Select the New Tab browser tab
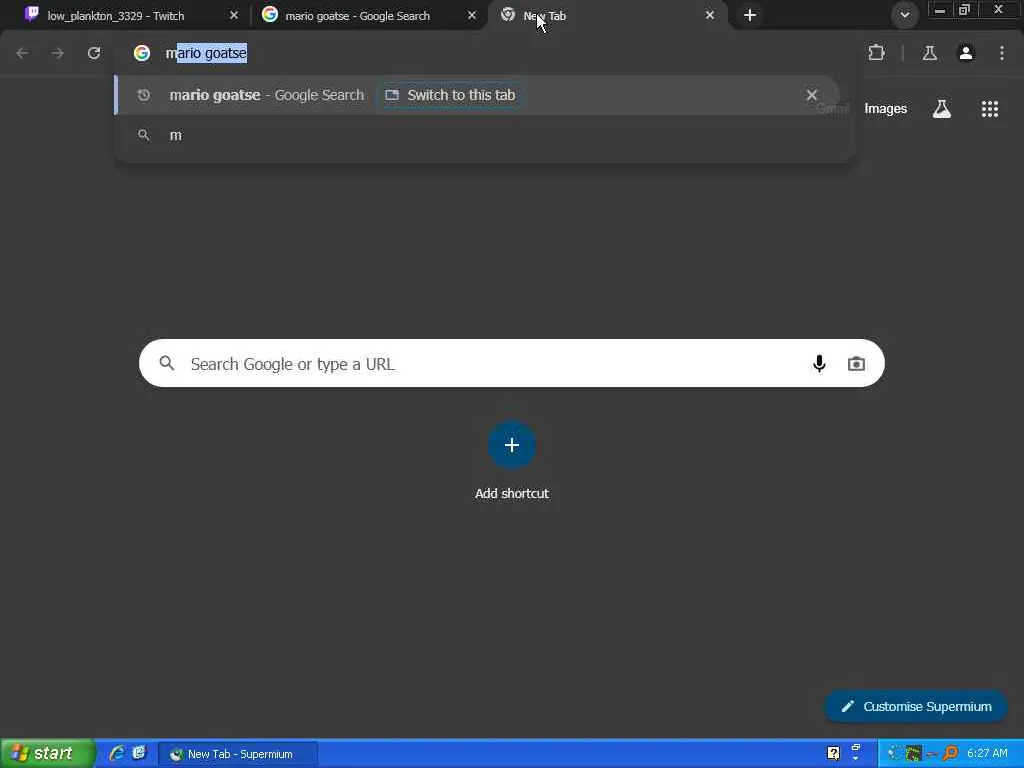Image resolution: width=1024 pixels, height=768 pixels. coord(607,16)
